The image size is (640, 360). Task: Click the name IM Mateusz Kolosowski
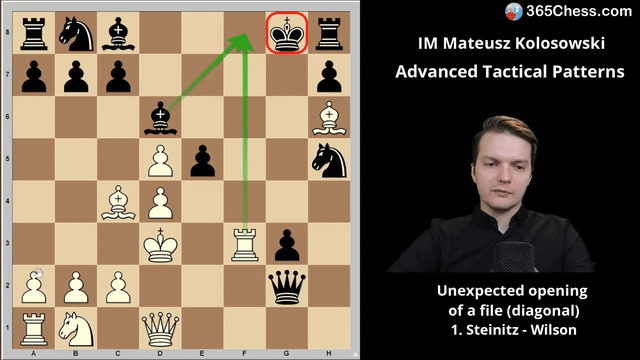pos(511,43)
